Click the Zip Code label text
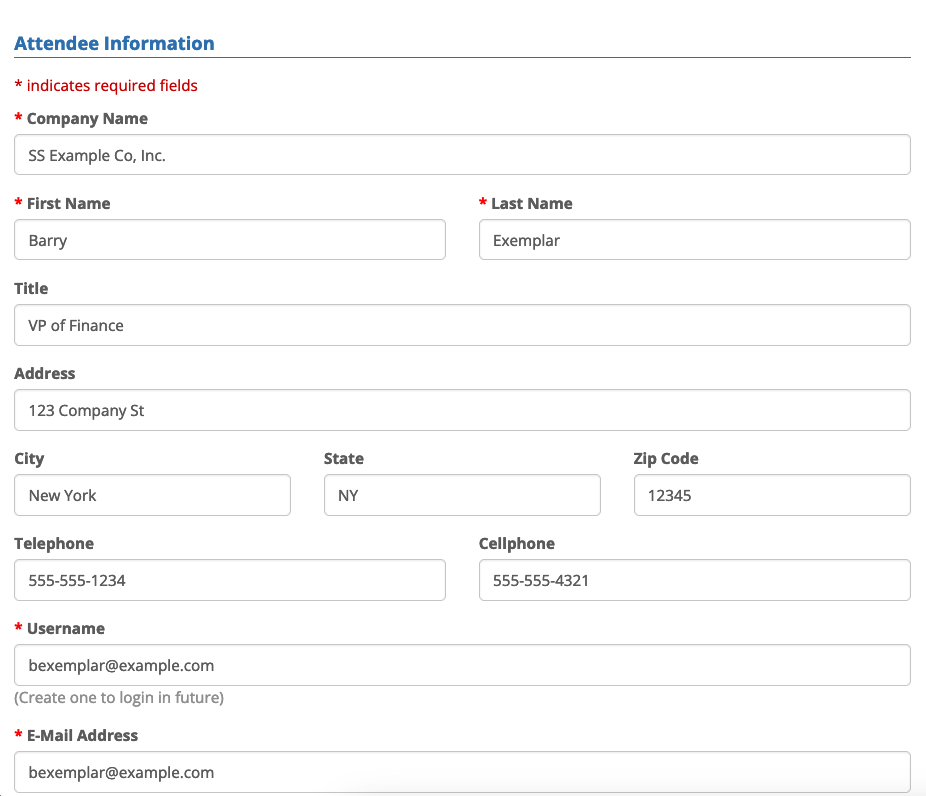 (x=666, y=458)
